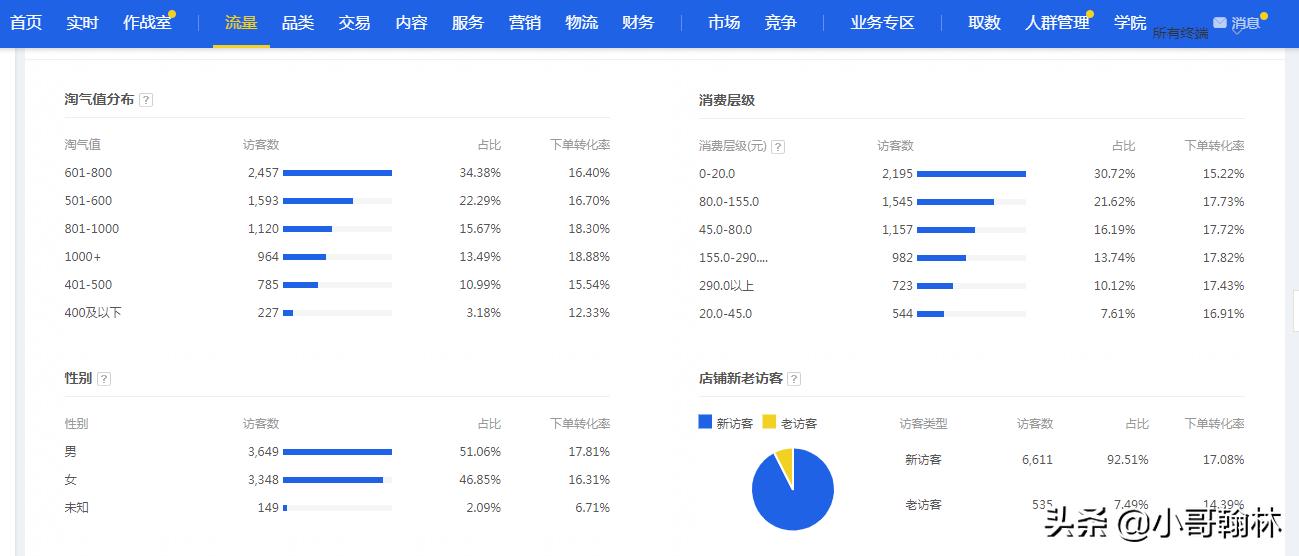Click conversion rate 18.88%
This screenshot has height=556, width=1299.
pos(589,257)
